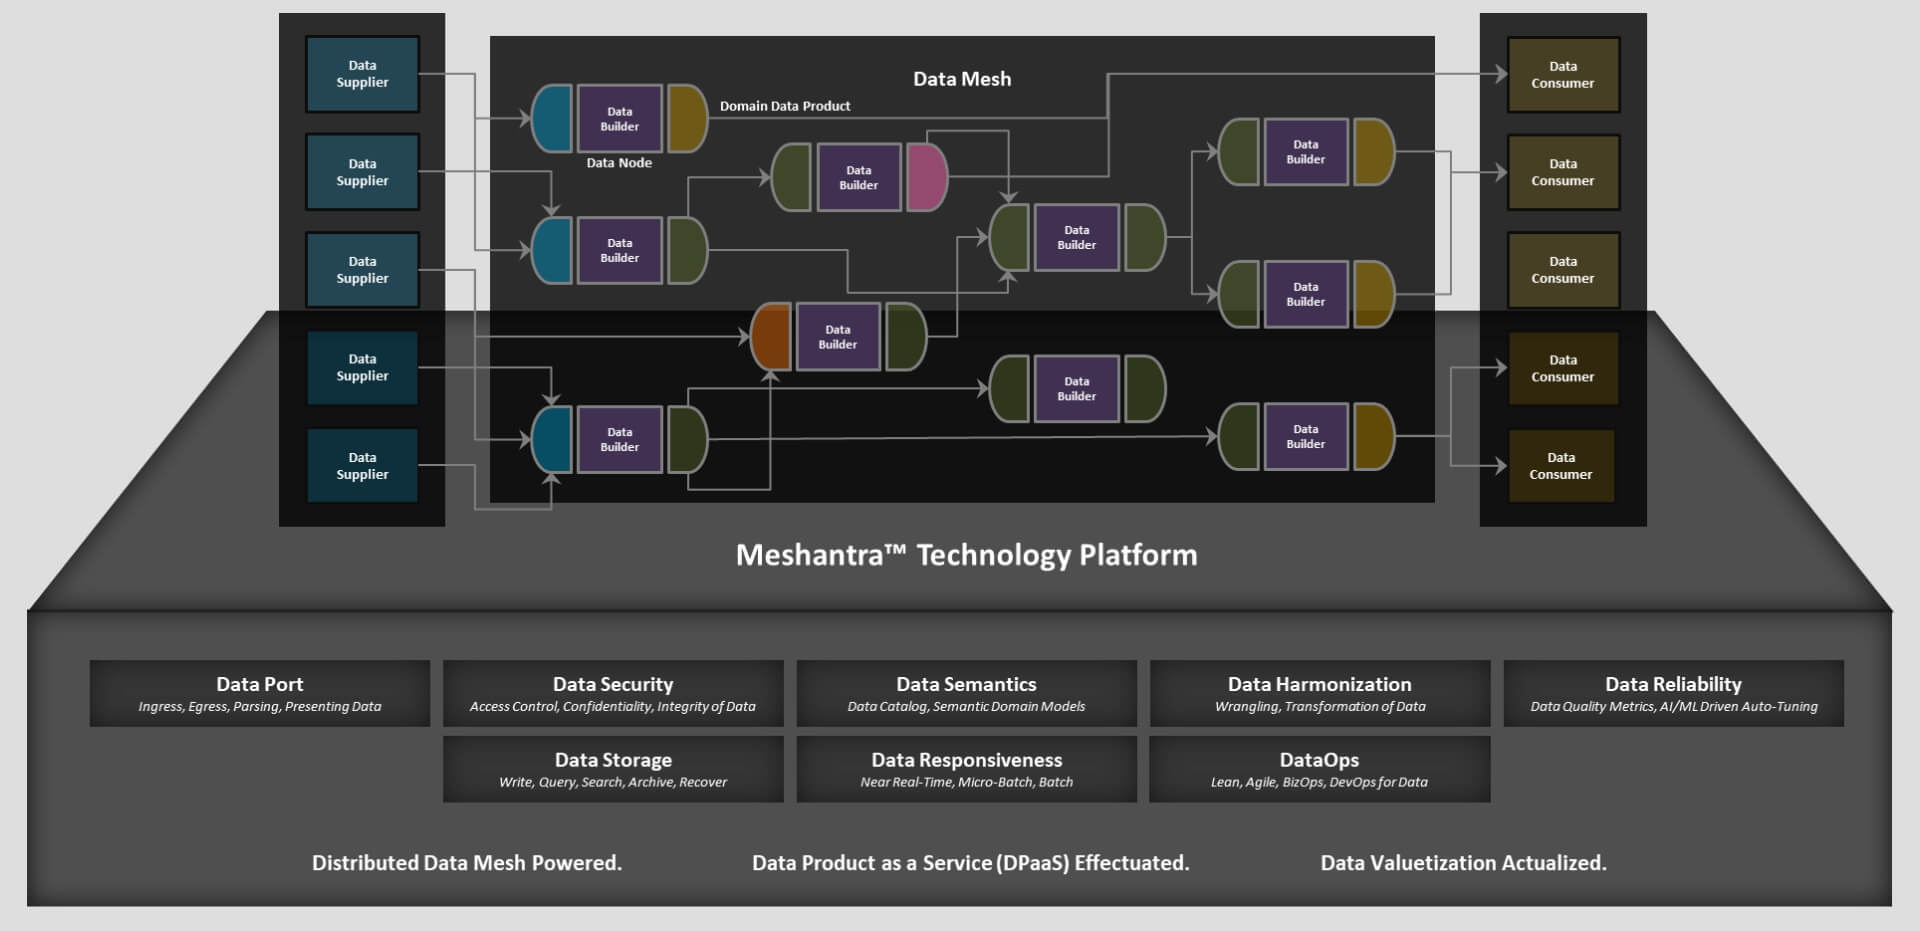Select the Data Reliability capability box
Image resolution: width=1920 pixels, height=931 pixels.
(x=1673, y=693)
